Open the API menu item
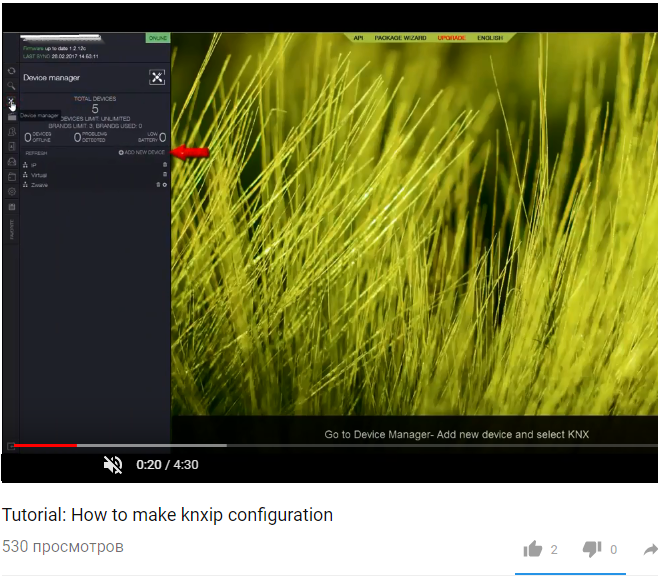The height and width of the screenshot is (582, 658). point(358,38)
